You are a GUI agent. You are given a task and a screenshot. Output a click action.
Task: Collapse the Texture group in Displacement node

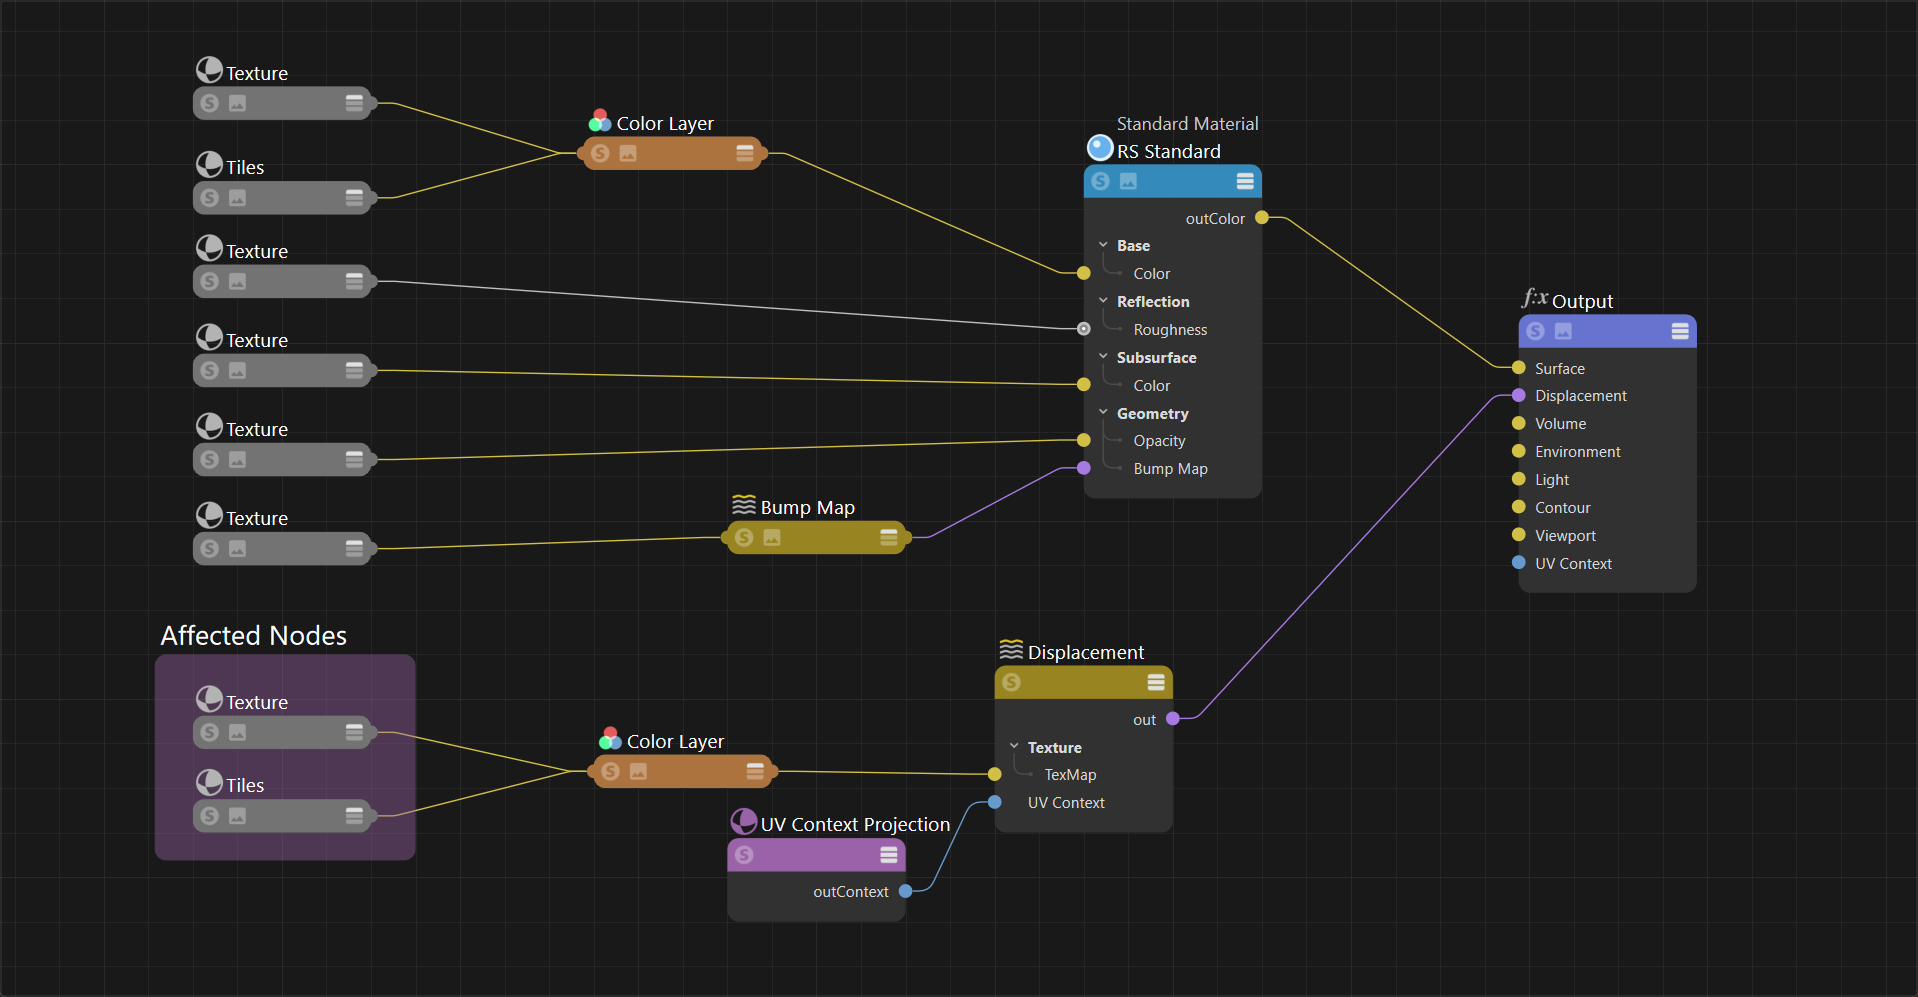[x=1014, y=747]
